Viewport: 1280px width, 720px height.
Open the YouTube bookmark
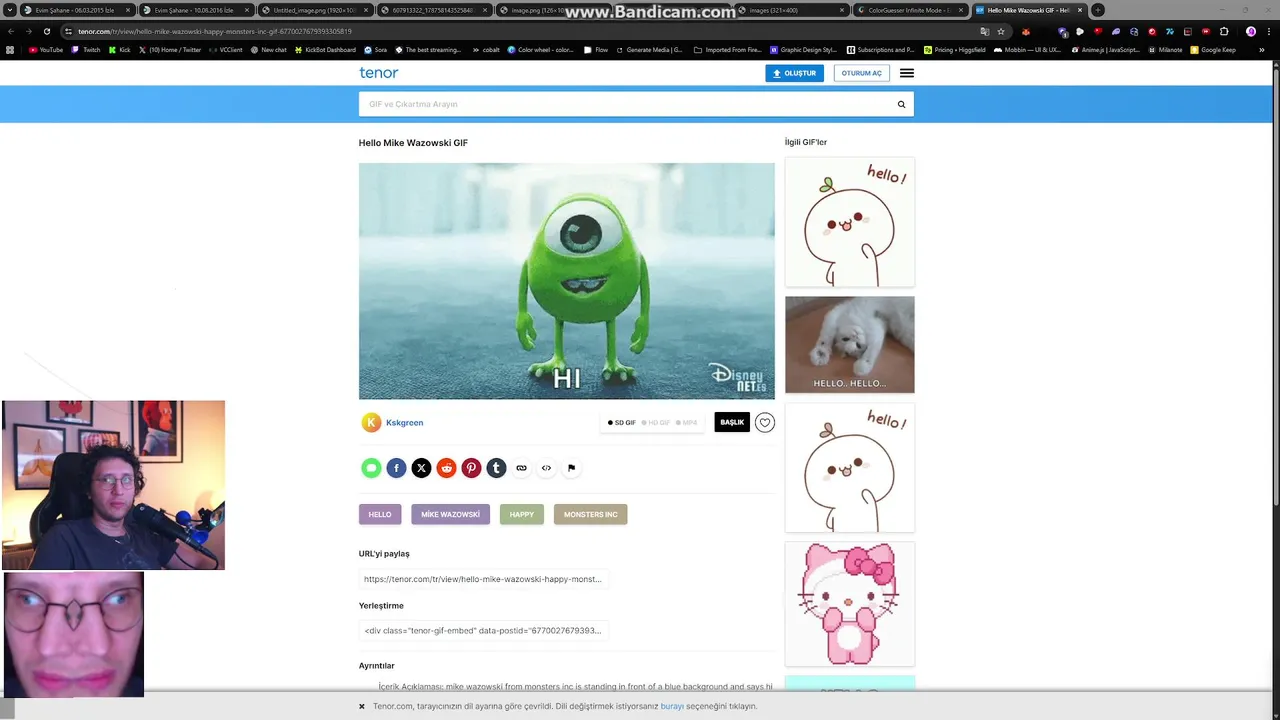tap(46, 50)
